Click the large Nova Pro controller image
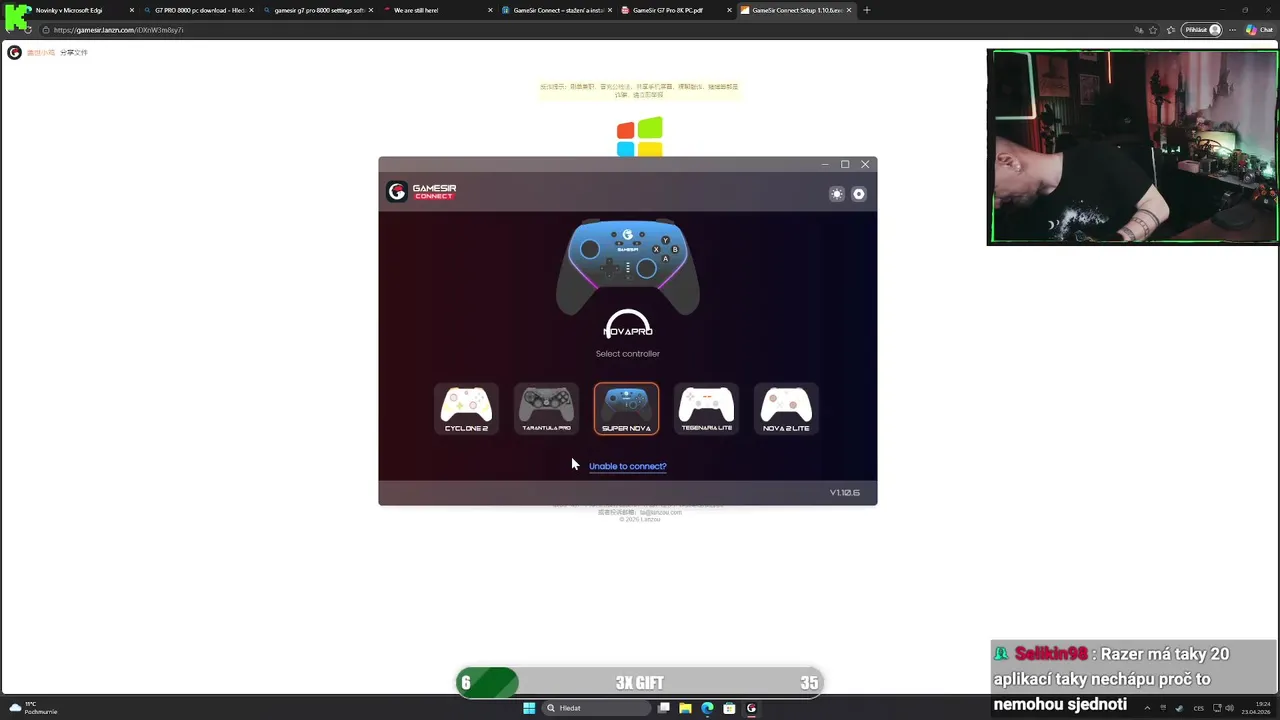This screenshot has width=1280, height=720. tap(628, 266)
